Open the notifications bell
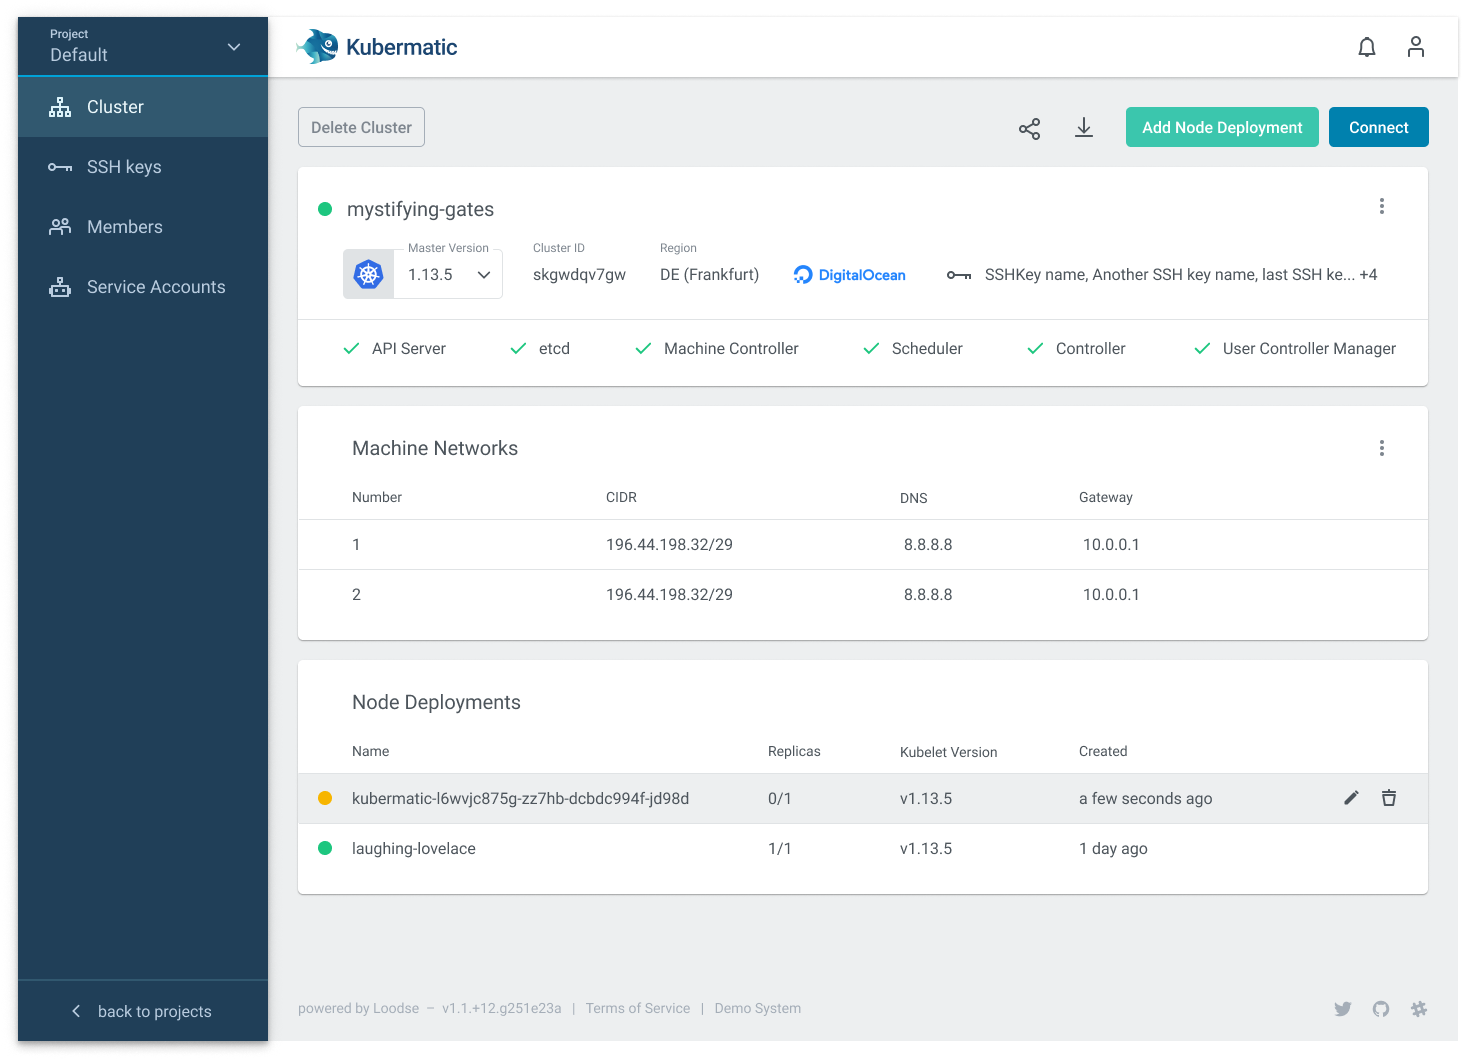 tap(1367, 47)
